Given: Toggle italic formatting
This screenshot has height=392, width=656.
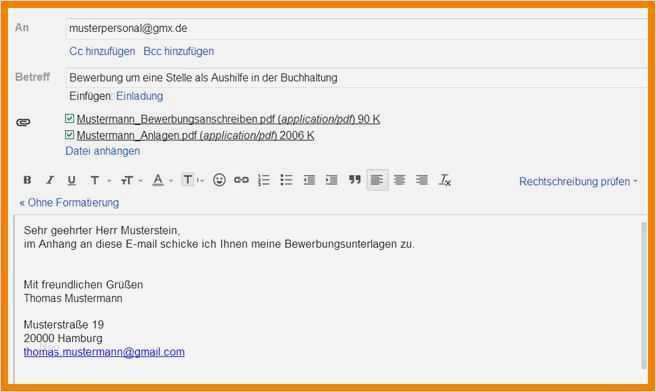Looking at the screenshot, I should click(50, 180).
